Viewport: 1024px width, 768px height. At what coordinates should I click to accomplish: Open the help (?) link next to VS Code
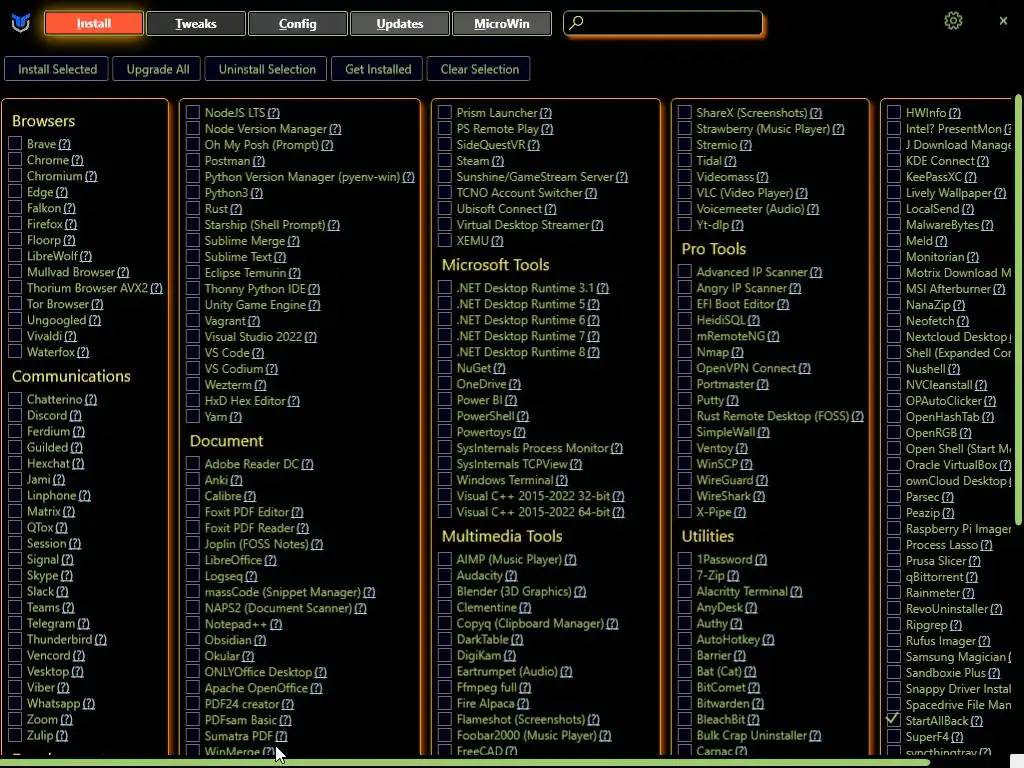[258, 353]
